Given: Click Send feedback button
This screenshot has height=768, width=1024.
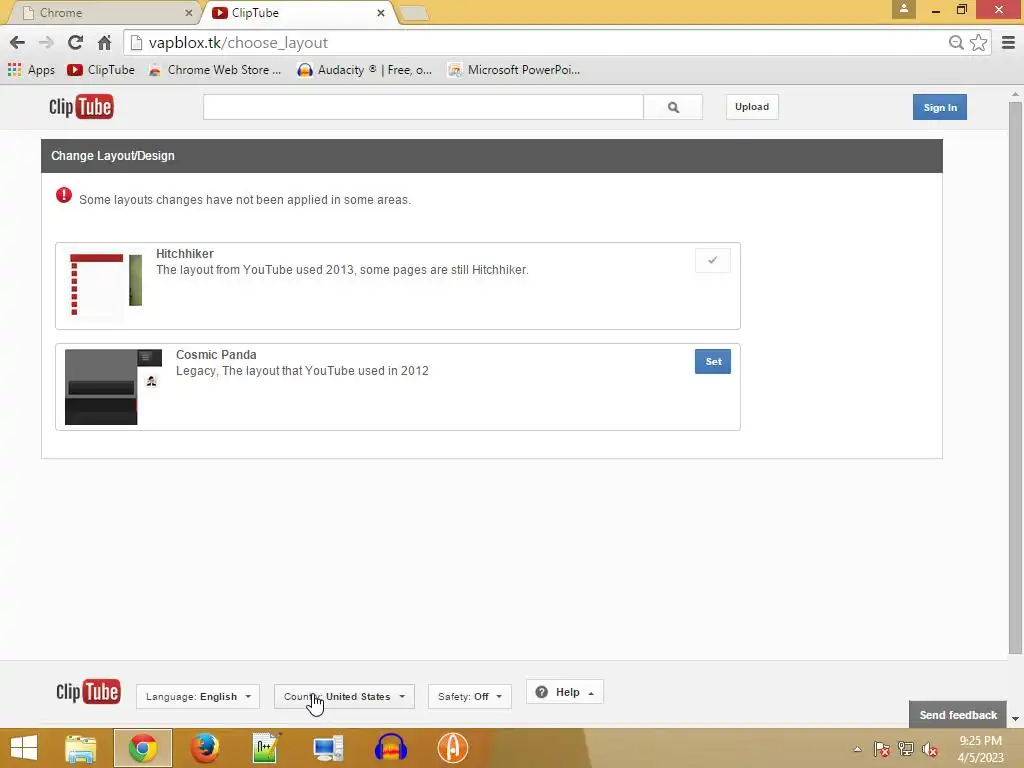Looking at the screenshot, I should 958,714.
